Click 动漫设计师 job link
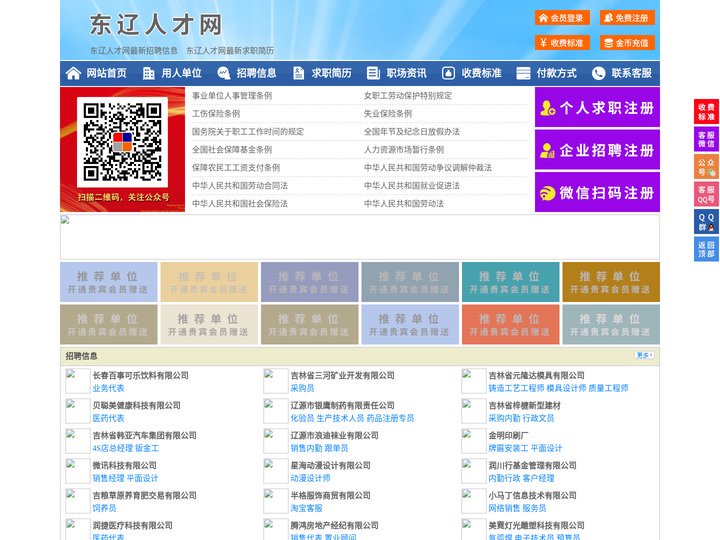This screenshot has width=720, height=540. coord(310,478)
